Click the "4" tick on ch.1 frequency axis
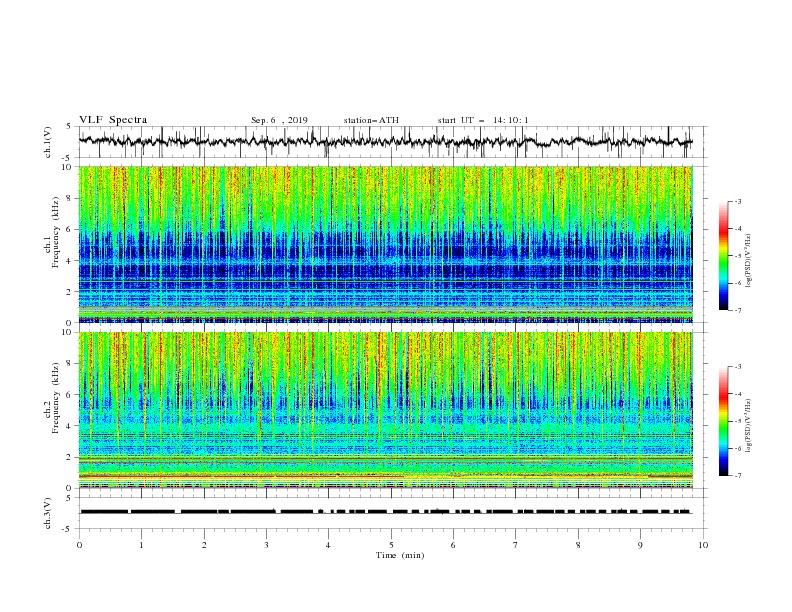The width and height of the screenshot is (792, 612). tap(69, 261)
